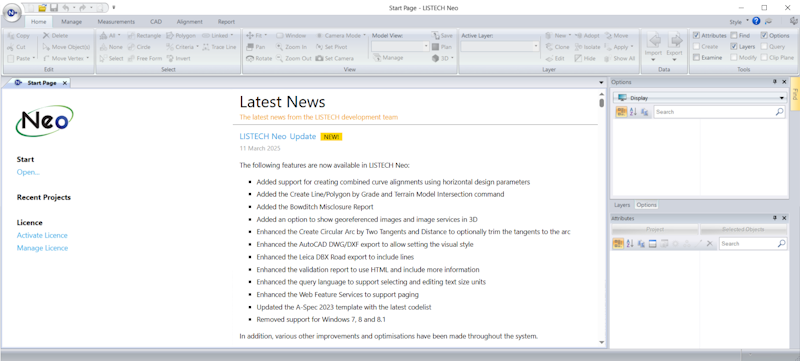Click the Hide layer tool
800x361 pixels.
(x=585, y=58)
